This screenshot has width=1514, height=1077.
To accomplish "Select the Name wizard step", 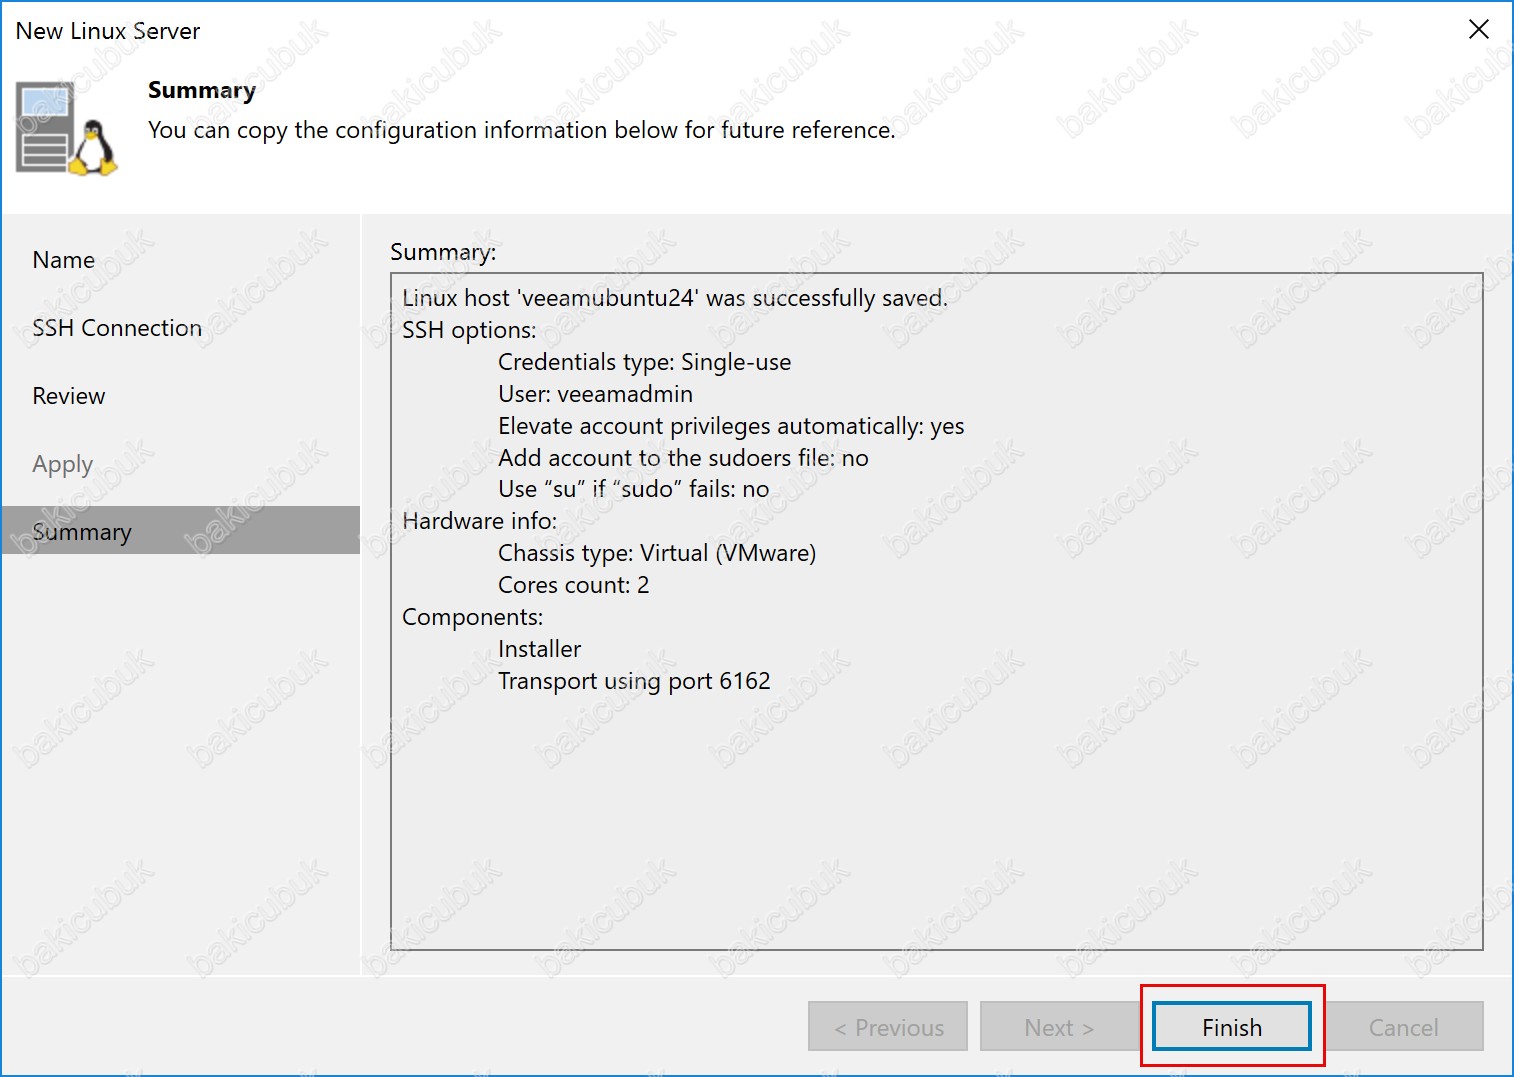I will pos(64,260).
